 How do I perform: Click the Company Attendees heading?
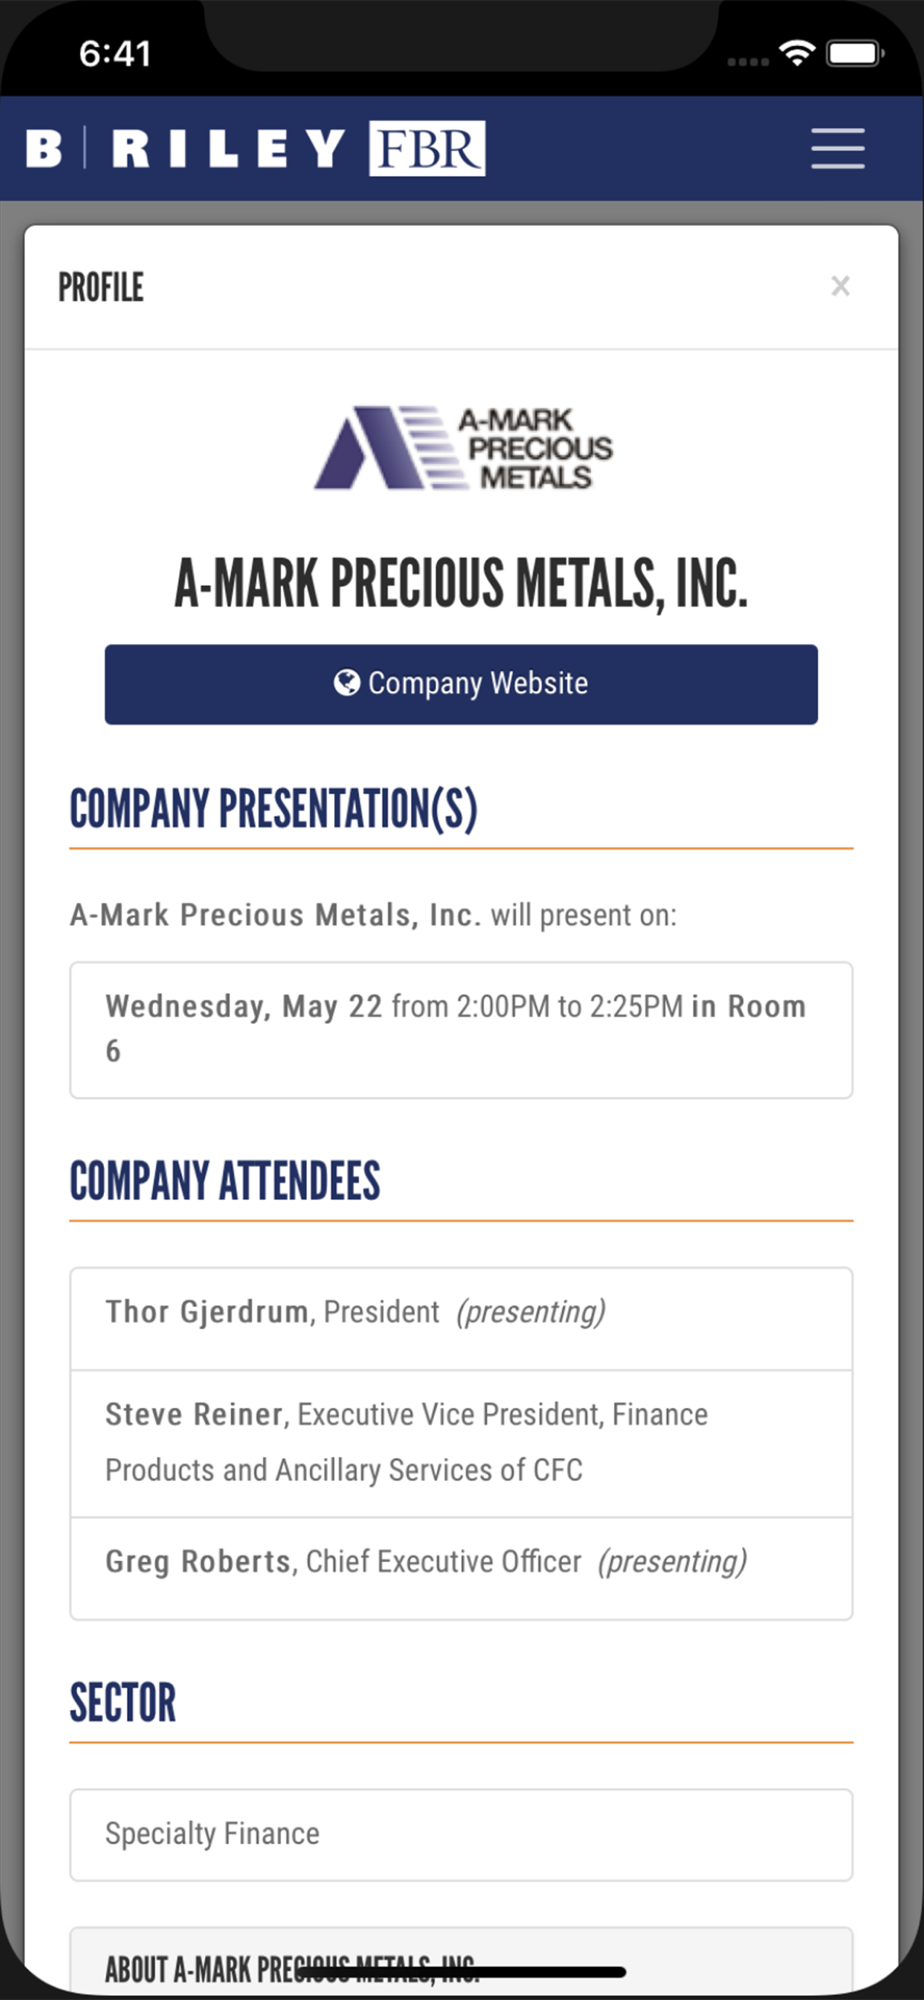click(225, 1181)
